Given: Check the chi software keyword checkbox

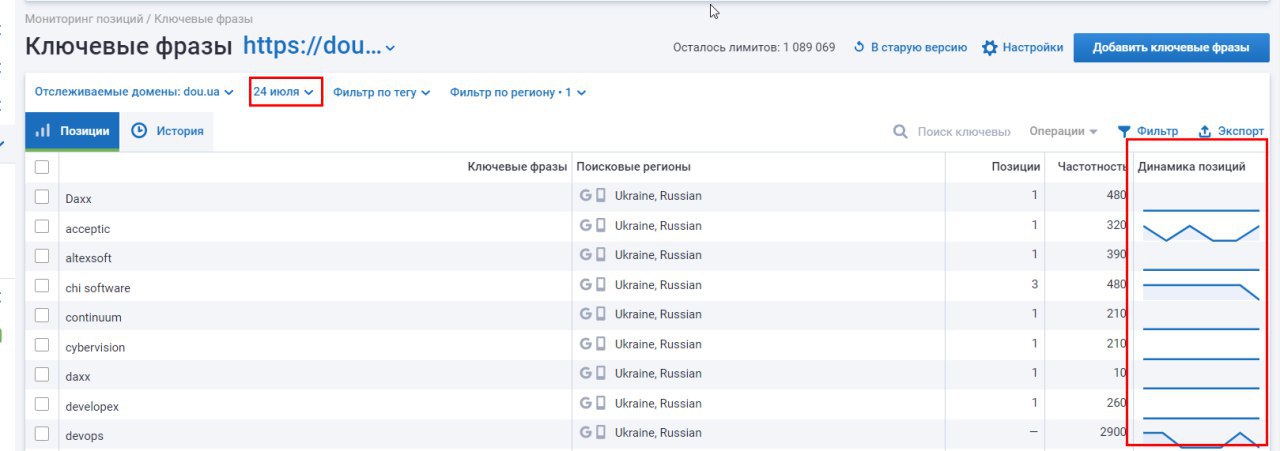Looking at the screenshot, I should click(x=42, y=285).
